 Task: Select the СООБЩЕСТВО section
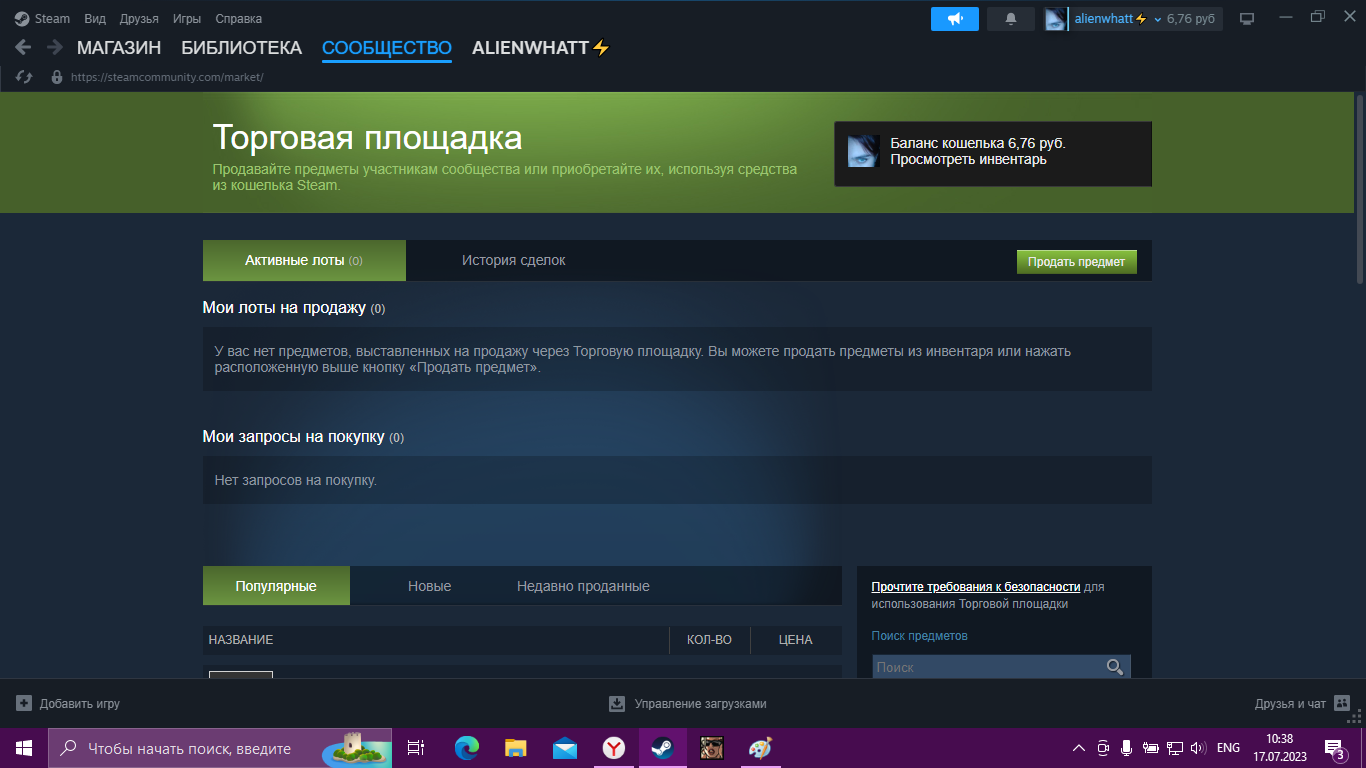(x=387, y=48)
